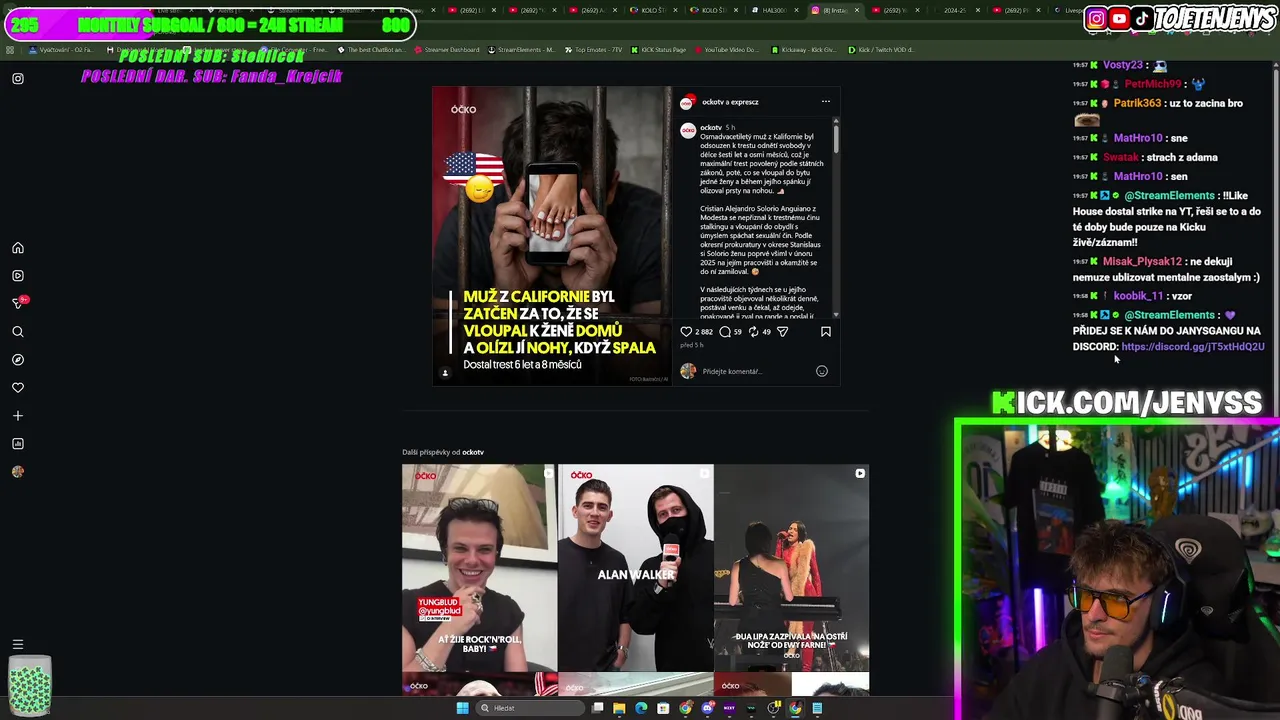
Task: Click the Patrik363 username in chat
Action: (x=1137, y=103)
